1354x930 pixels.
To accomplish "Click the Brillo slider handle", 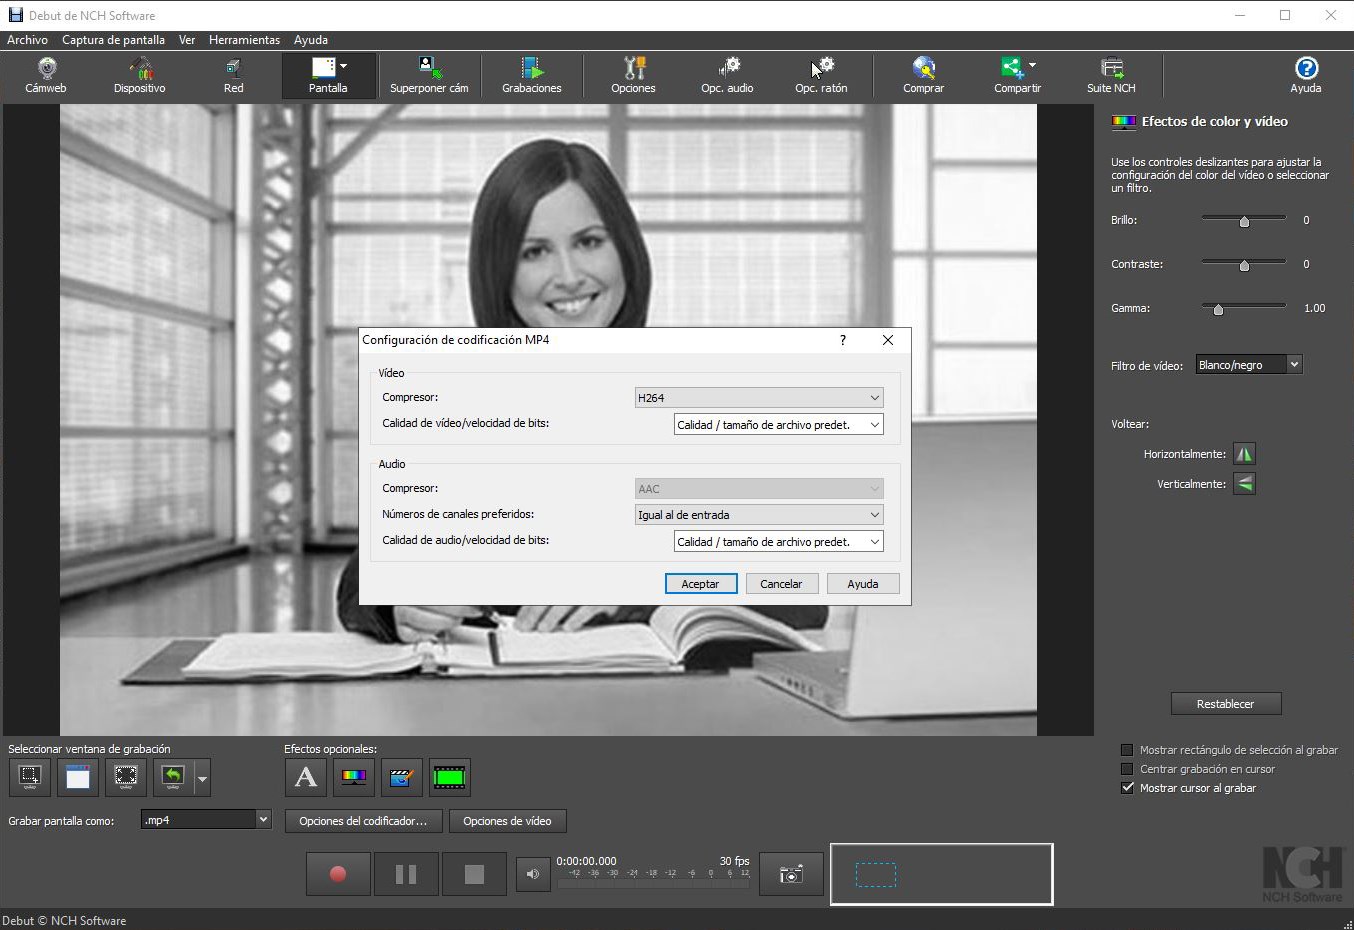I will coord(1244,221).
